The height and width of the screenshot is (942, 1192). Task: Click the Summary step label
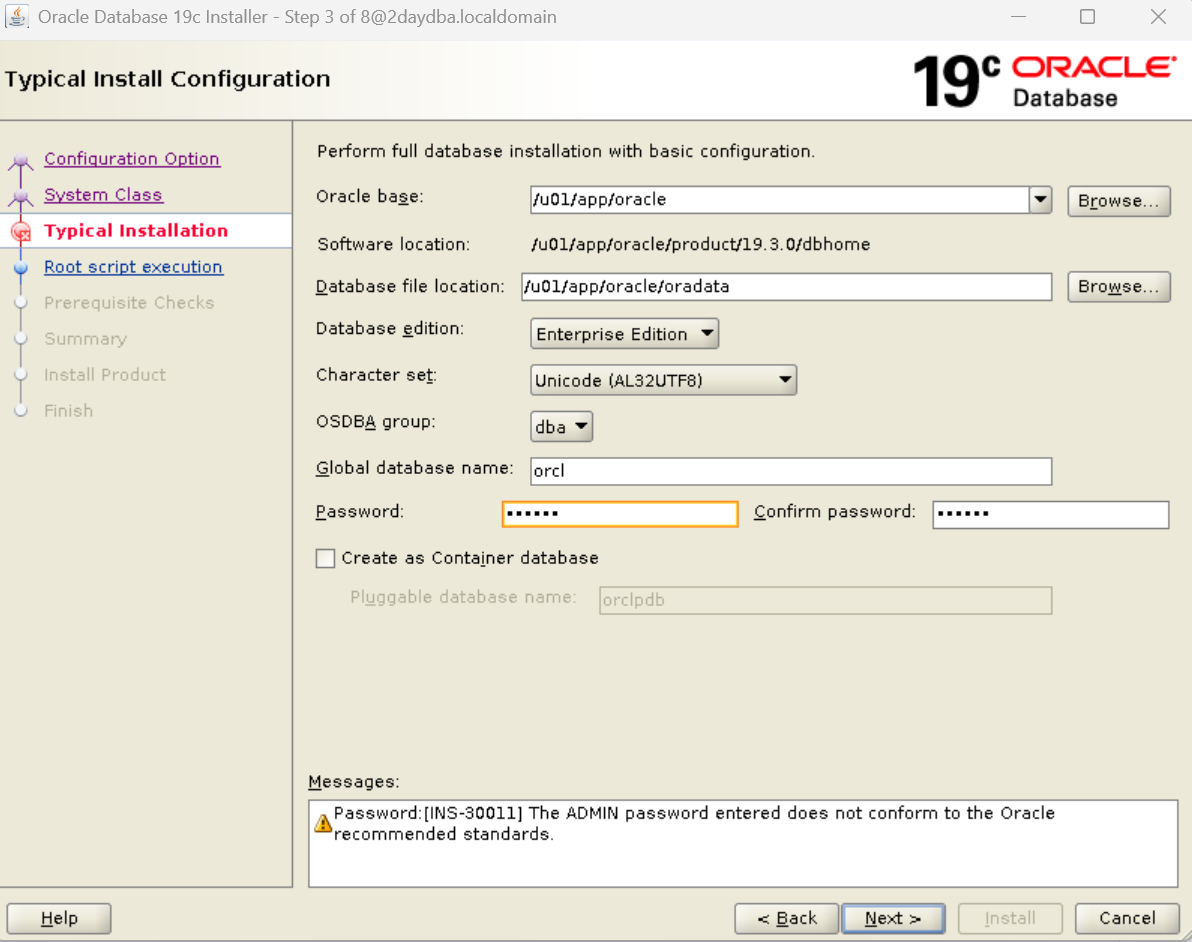point(85,338)
